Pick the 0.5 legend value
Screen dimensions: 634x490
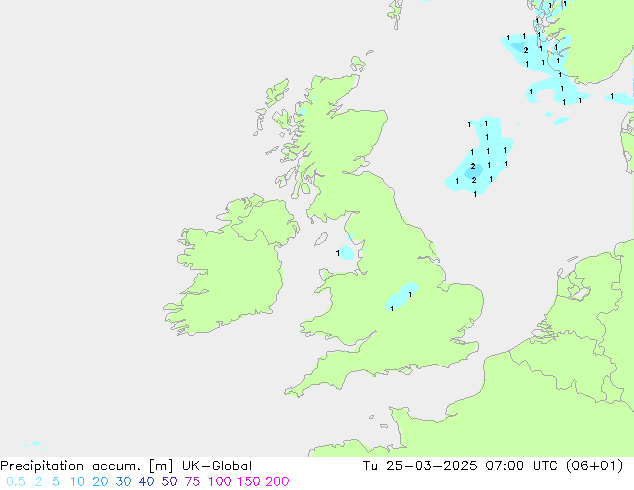click(16, 482)
